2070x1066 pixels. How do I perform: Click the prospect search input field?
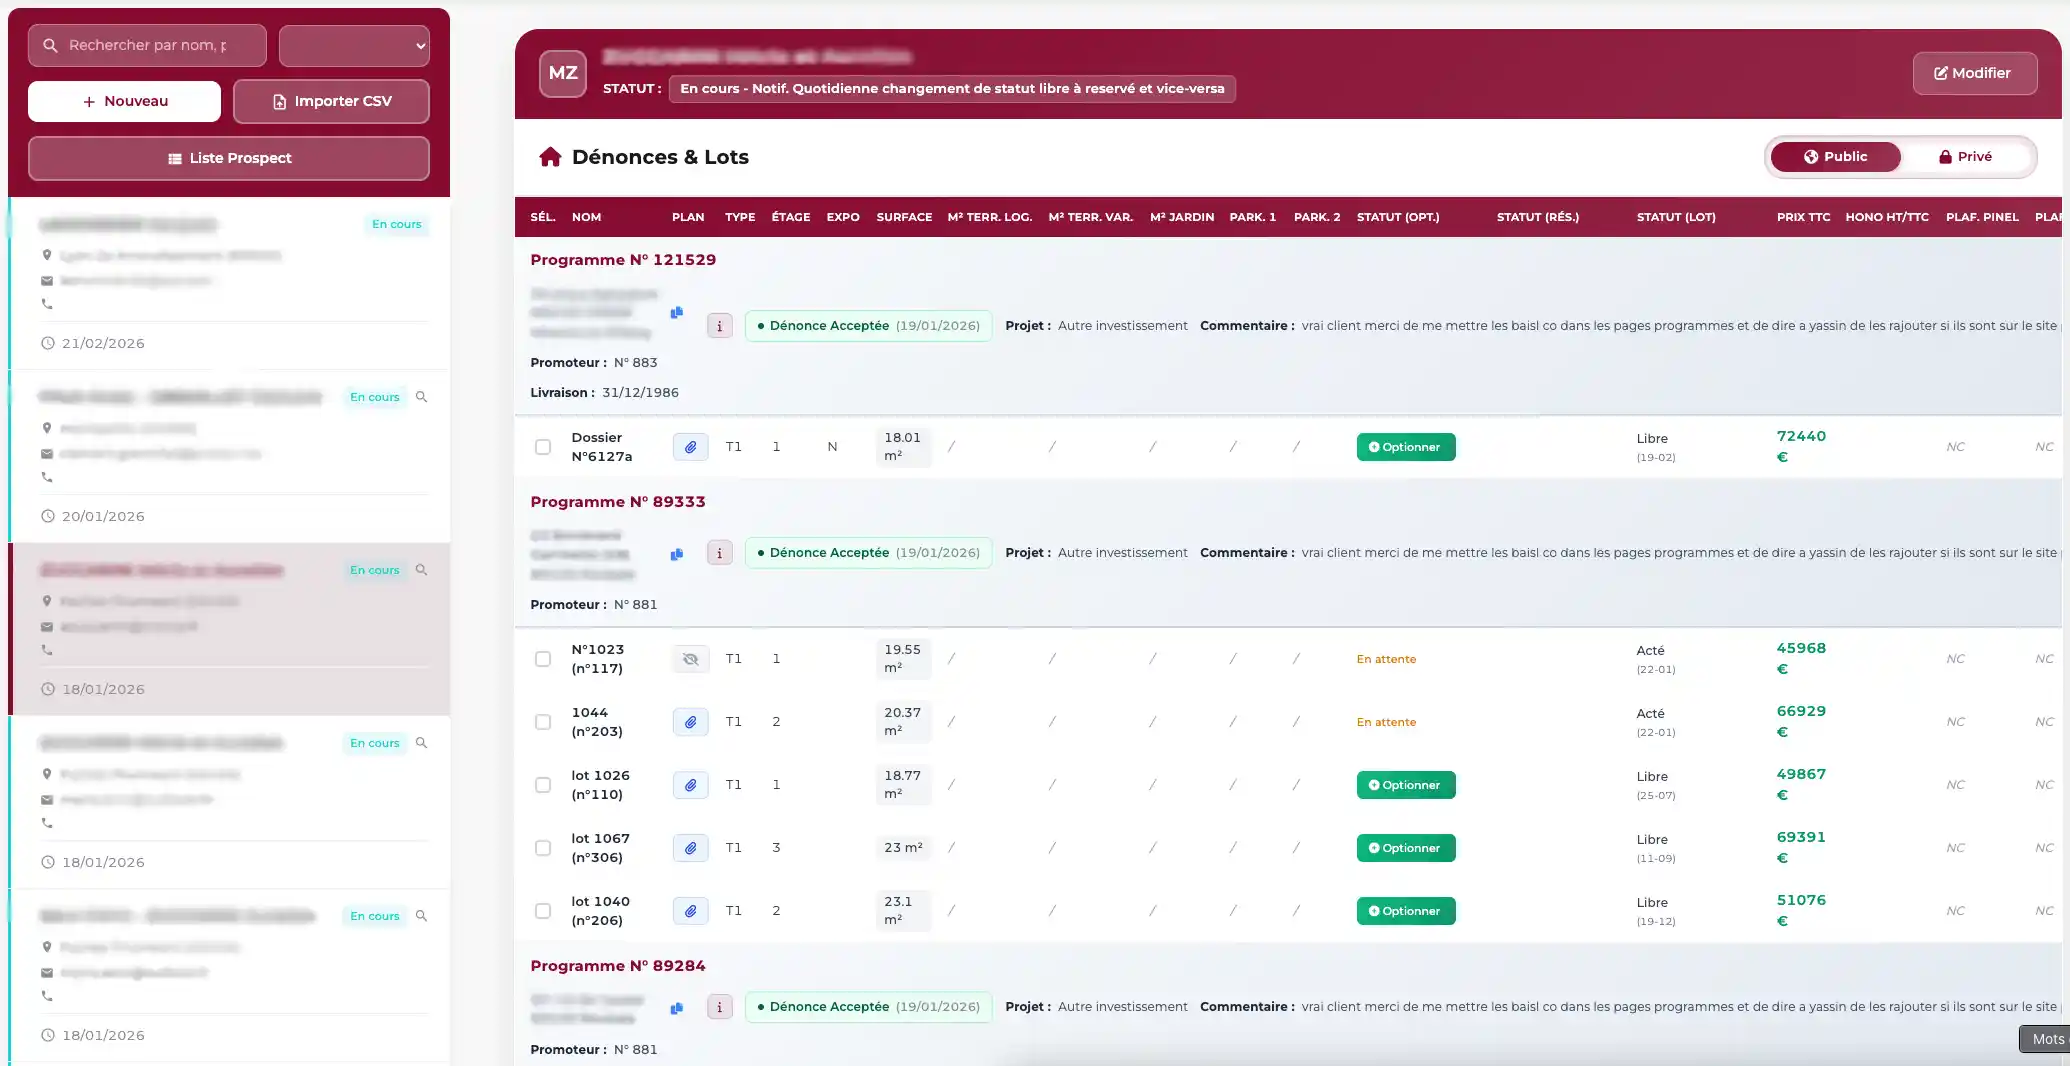147,46
